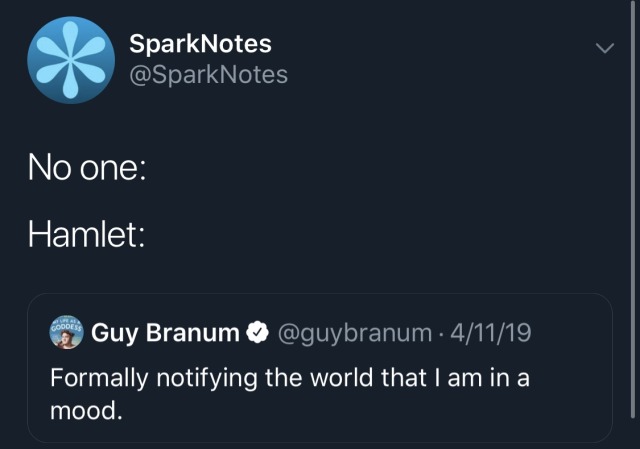Click the word "Formally" in quoted tweet
The width and height of the screenshot is (640, 449).
click(x=99, y=378)
